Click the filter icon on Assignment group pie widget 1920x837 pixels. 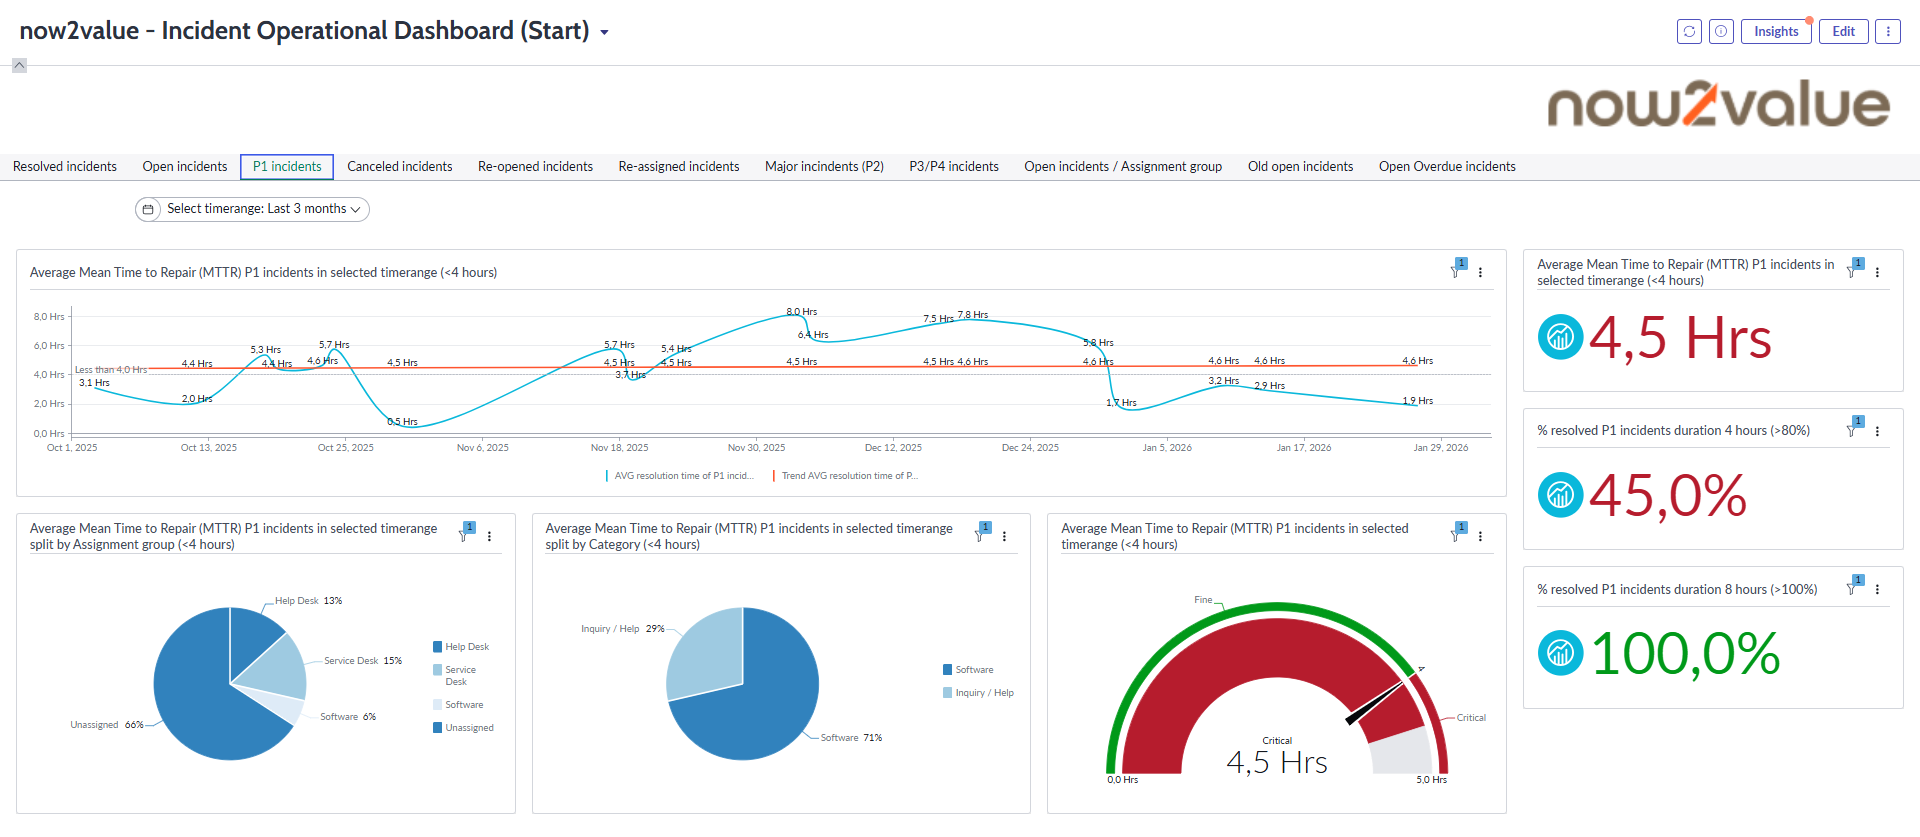coord(467,533)
